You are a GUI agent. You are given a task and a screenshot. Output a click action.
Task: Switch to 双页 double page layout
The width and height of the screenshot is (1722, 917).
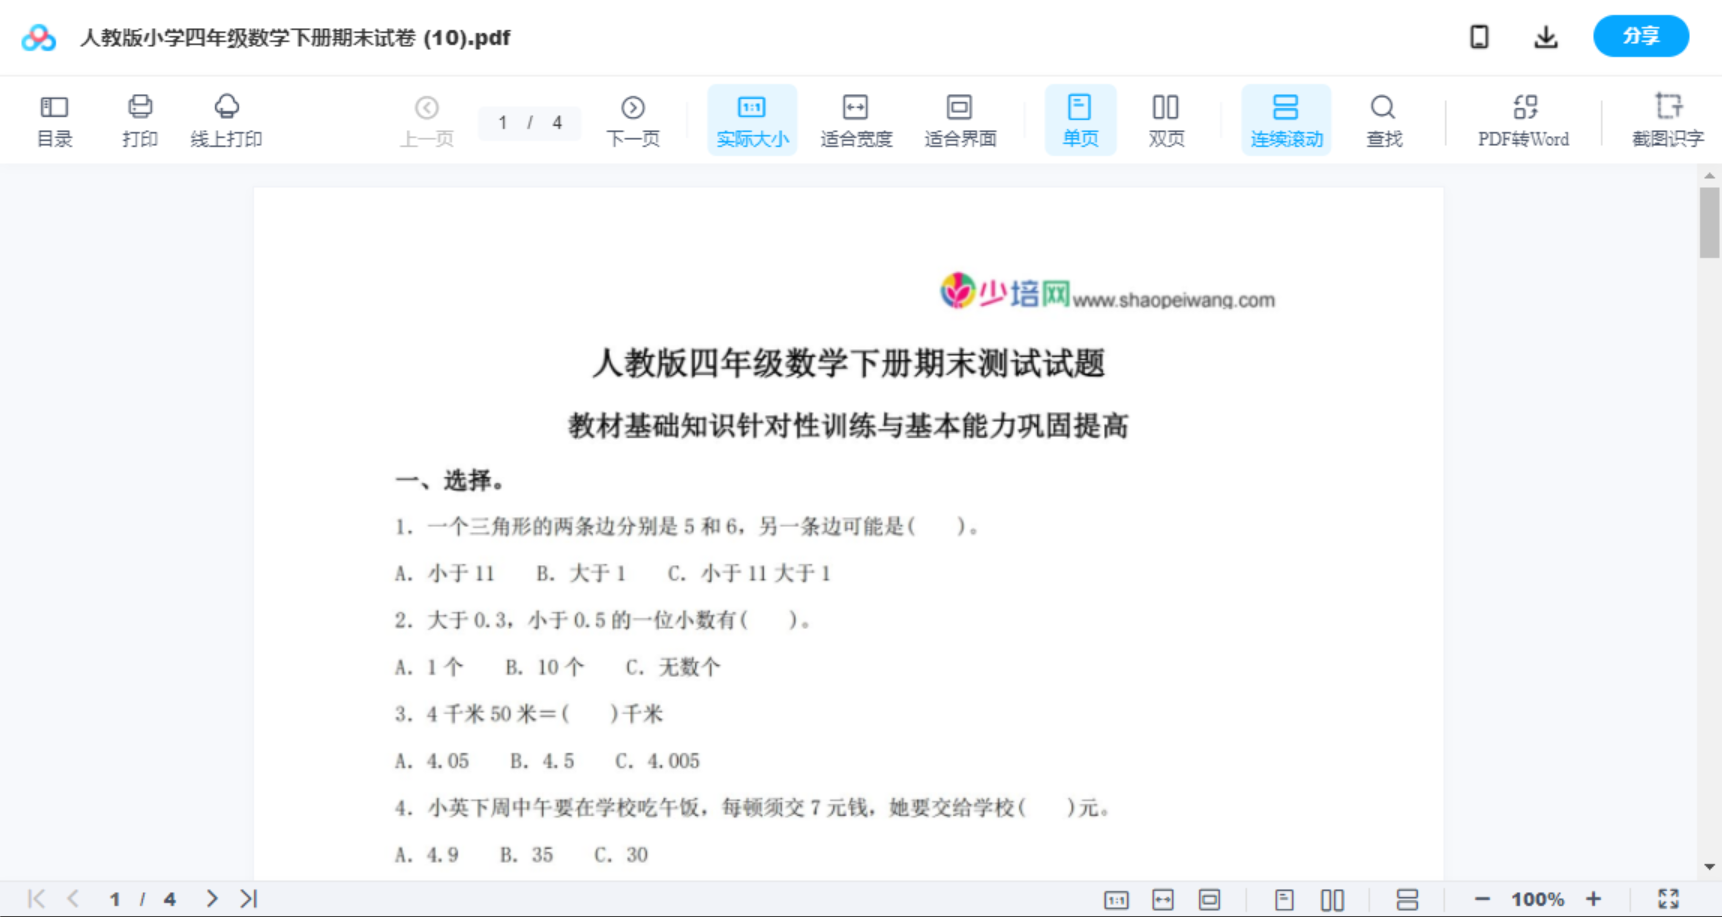(1166, 120)
